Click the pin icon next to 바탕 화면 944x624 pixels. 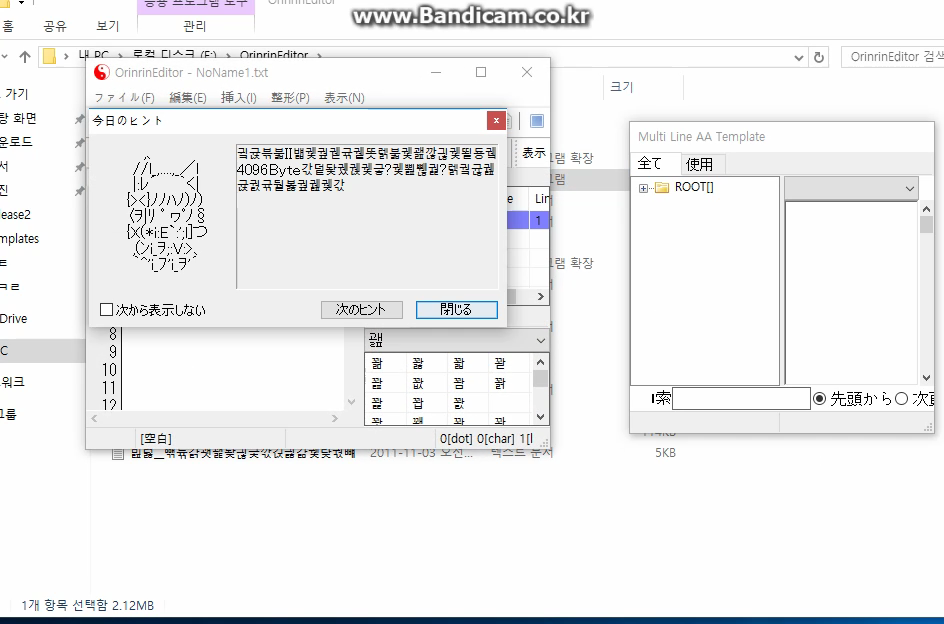pyautogui.click(x=80, y=119)
